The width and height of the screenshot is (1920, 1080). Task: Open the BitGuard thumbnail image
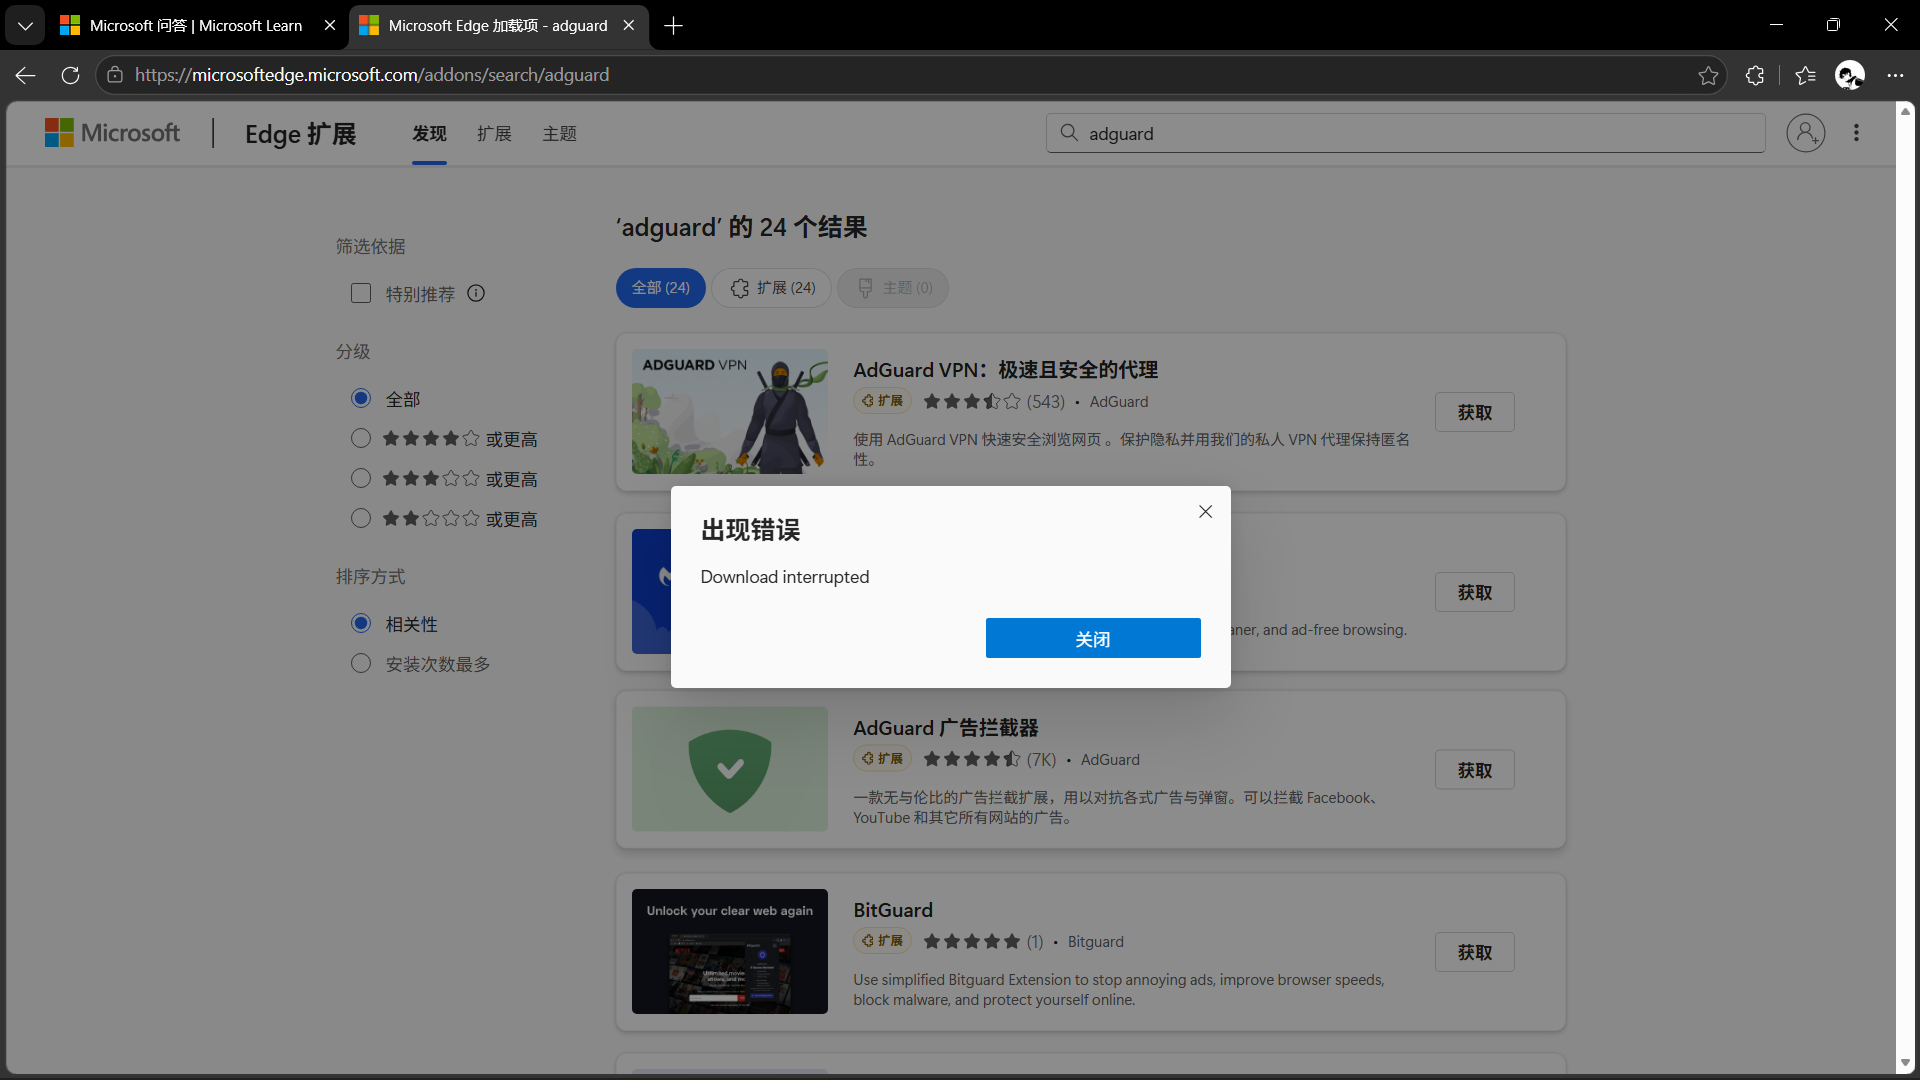click(x=730, y=951)
